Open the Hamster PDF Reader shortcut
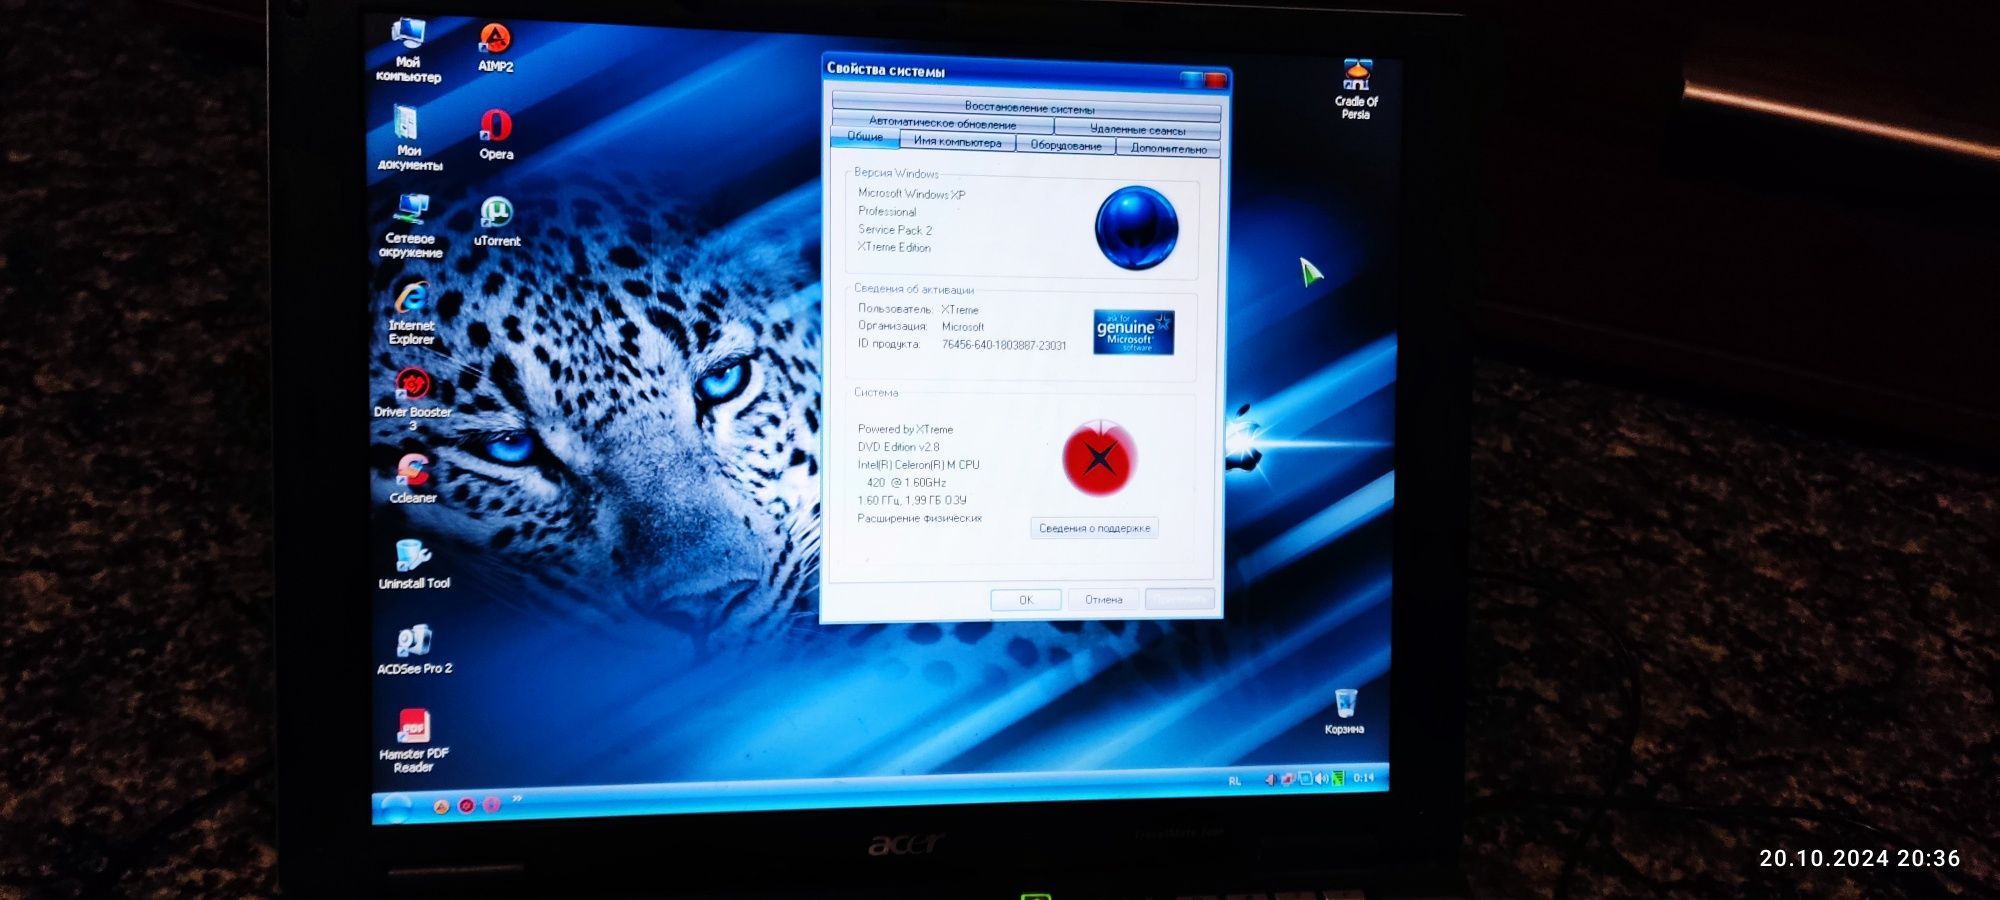 [414, 741]
